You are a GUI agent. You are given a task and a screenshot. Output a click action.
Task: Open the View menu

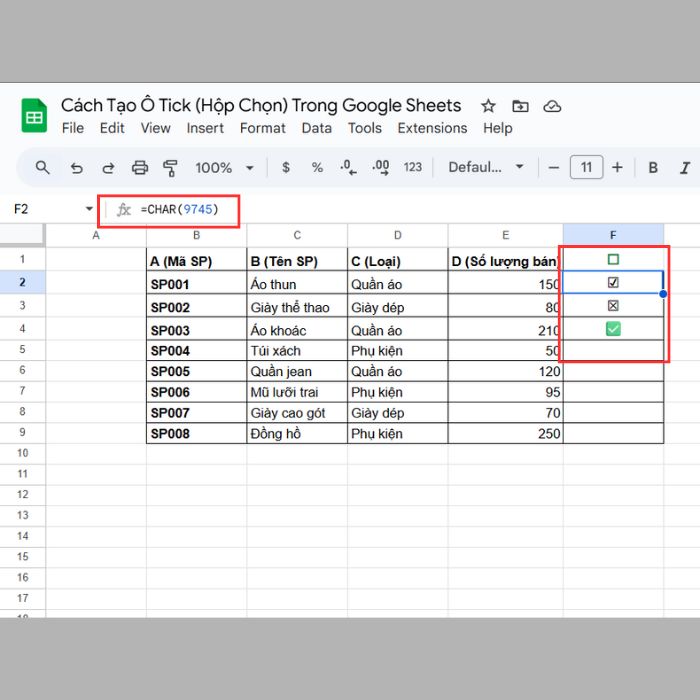pos(155,128)
